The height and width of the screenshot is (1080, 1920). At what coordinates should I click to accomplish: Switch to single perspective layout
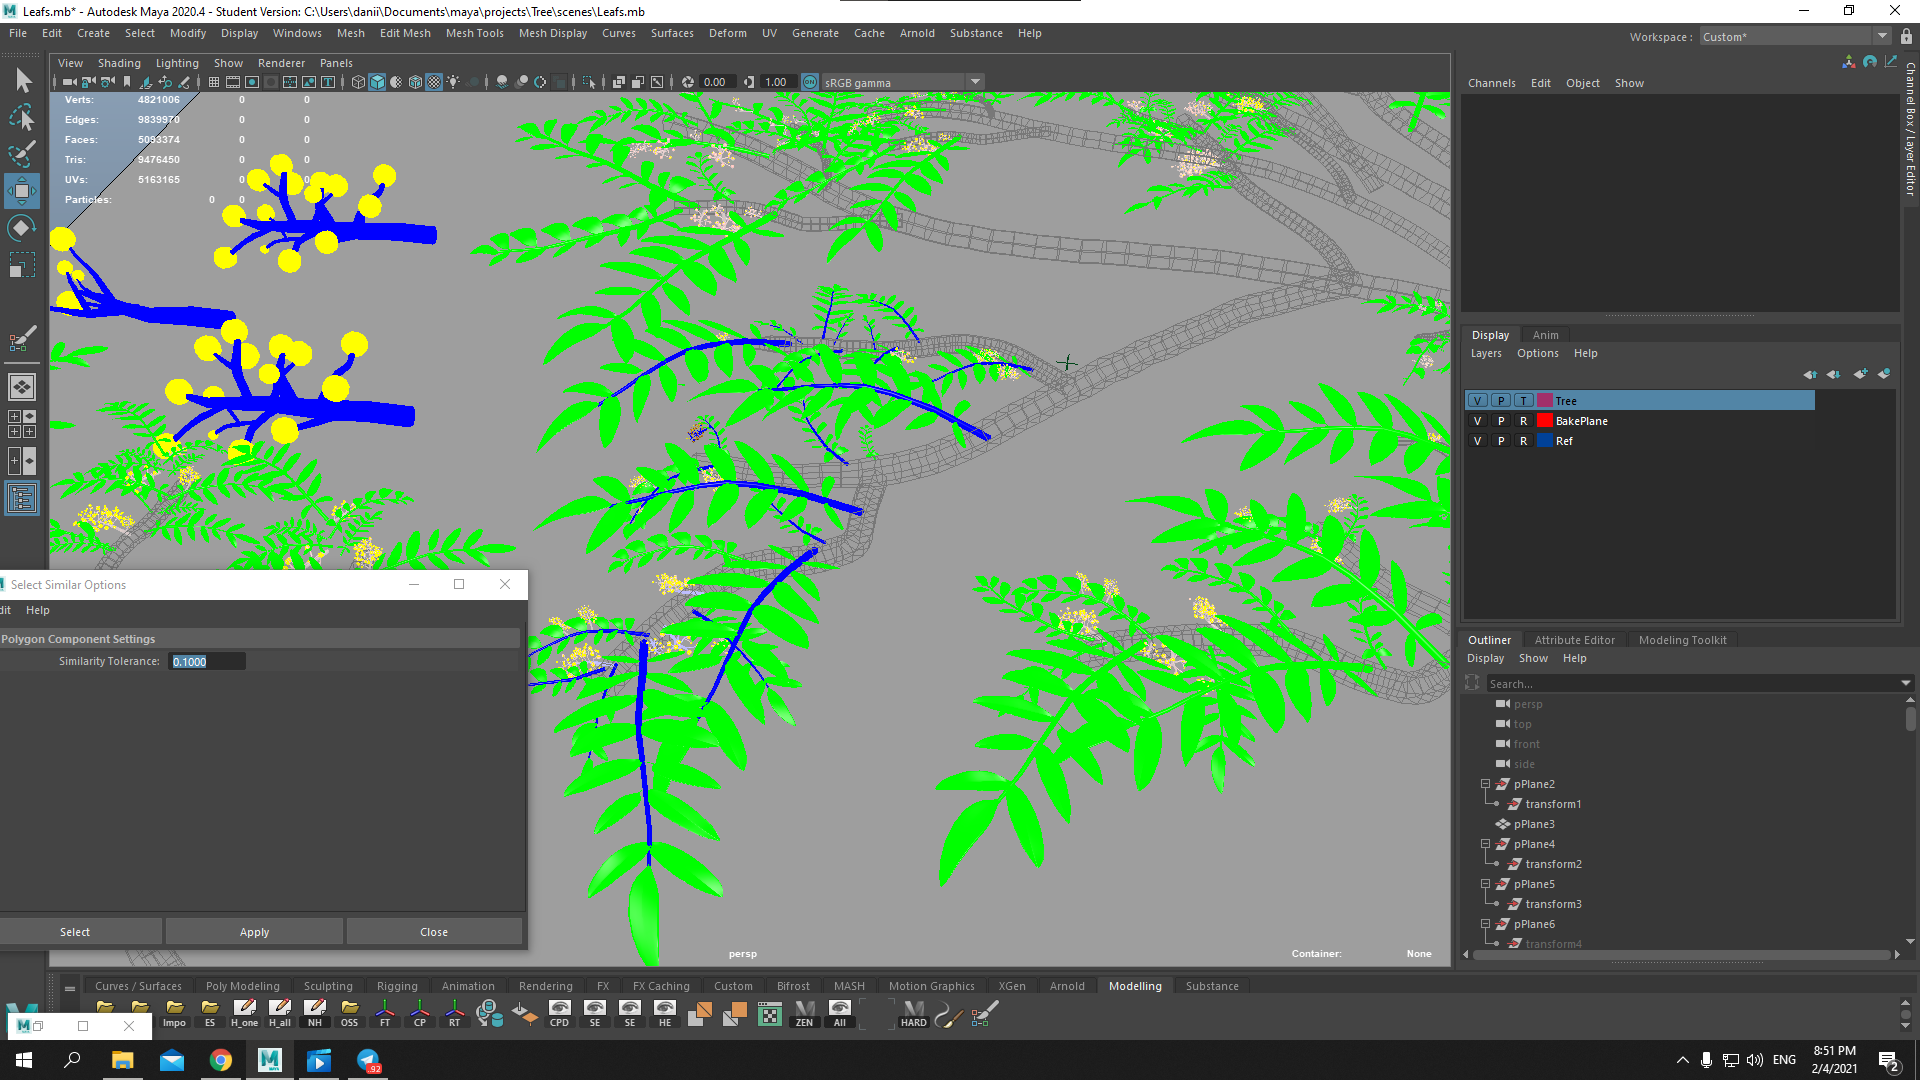22,387
